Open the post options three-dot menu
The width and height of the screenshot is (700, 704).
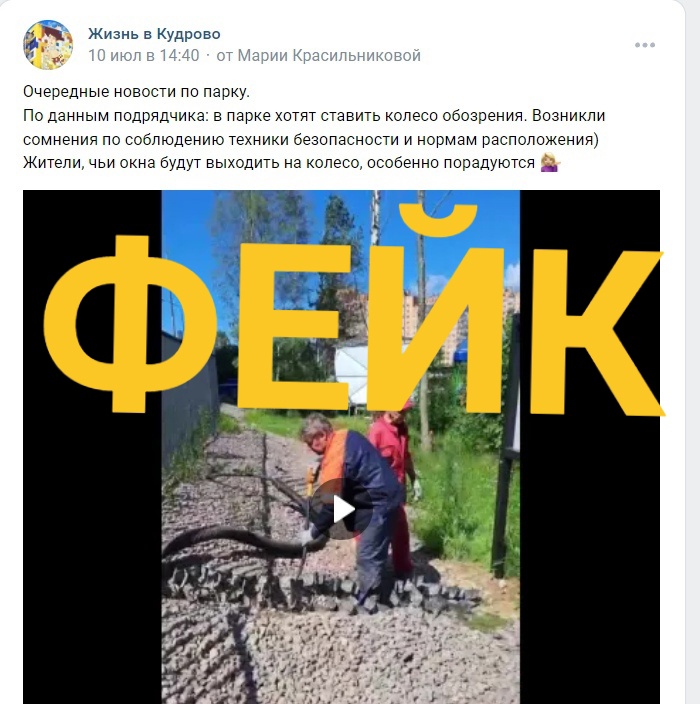[x=644, y=45]
